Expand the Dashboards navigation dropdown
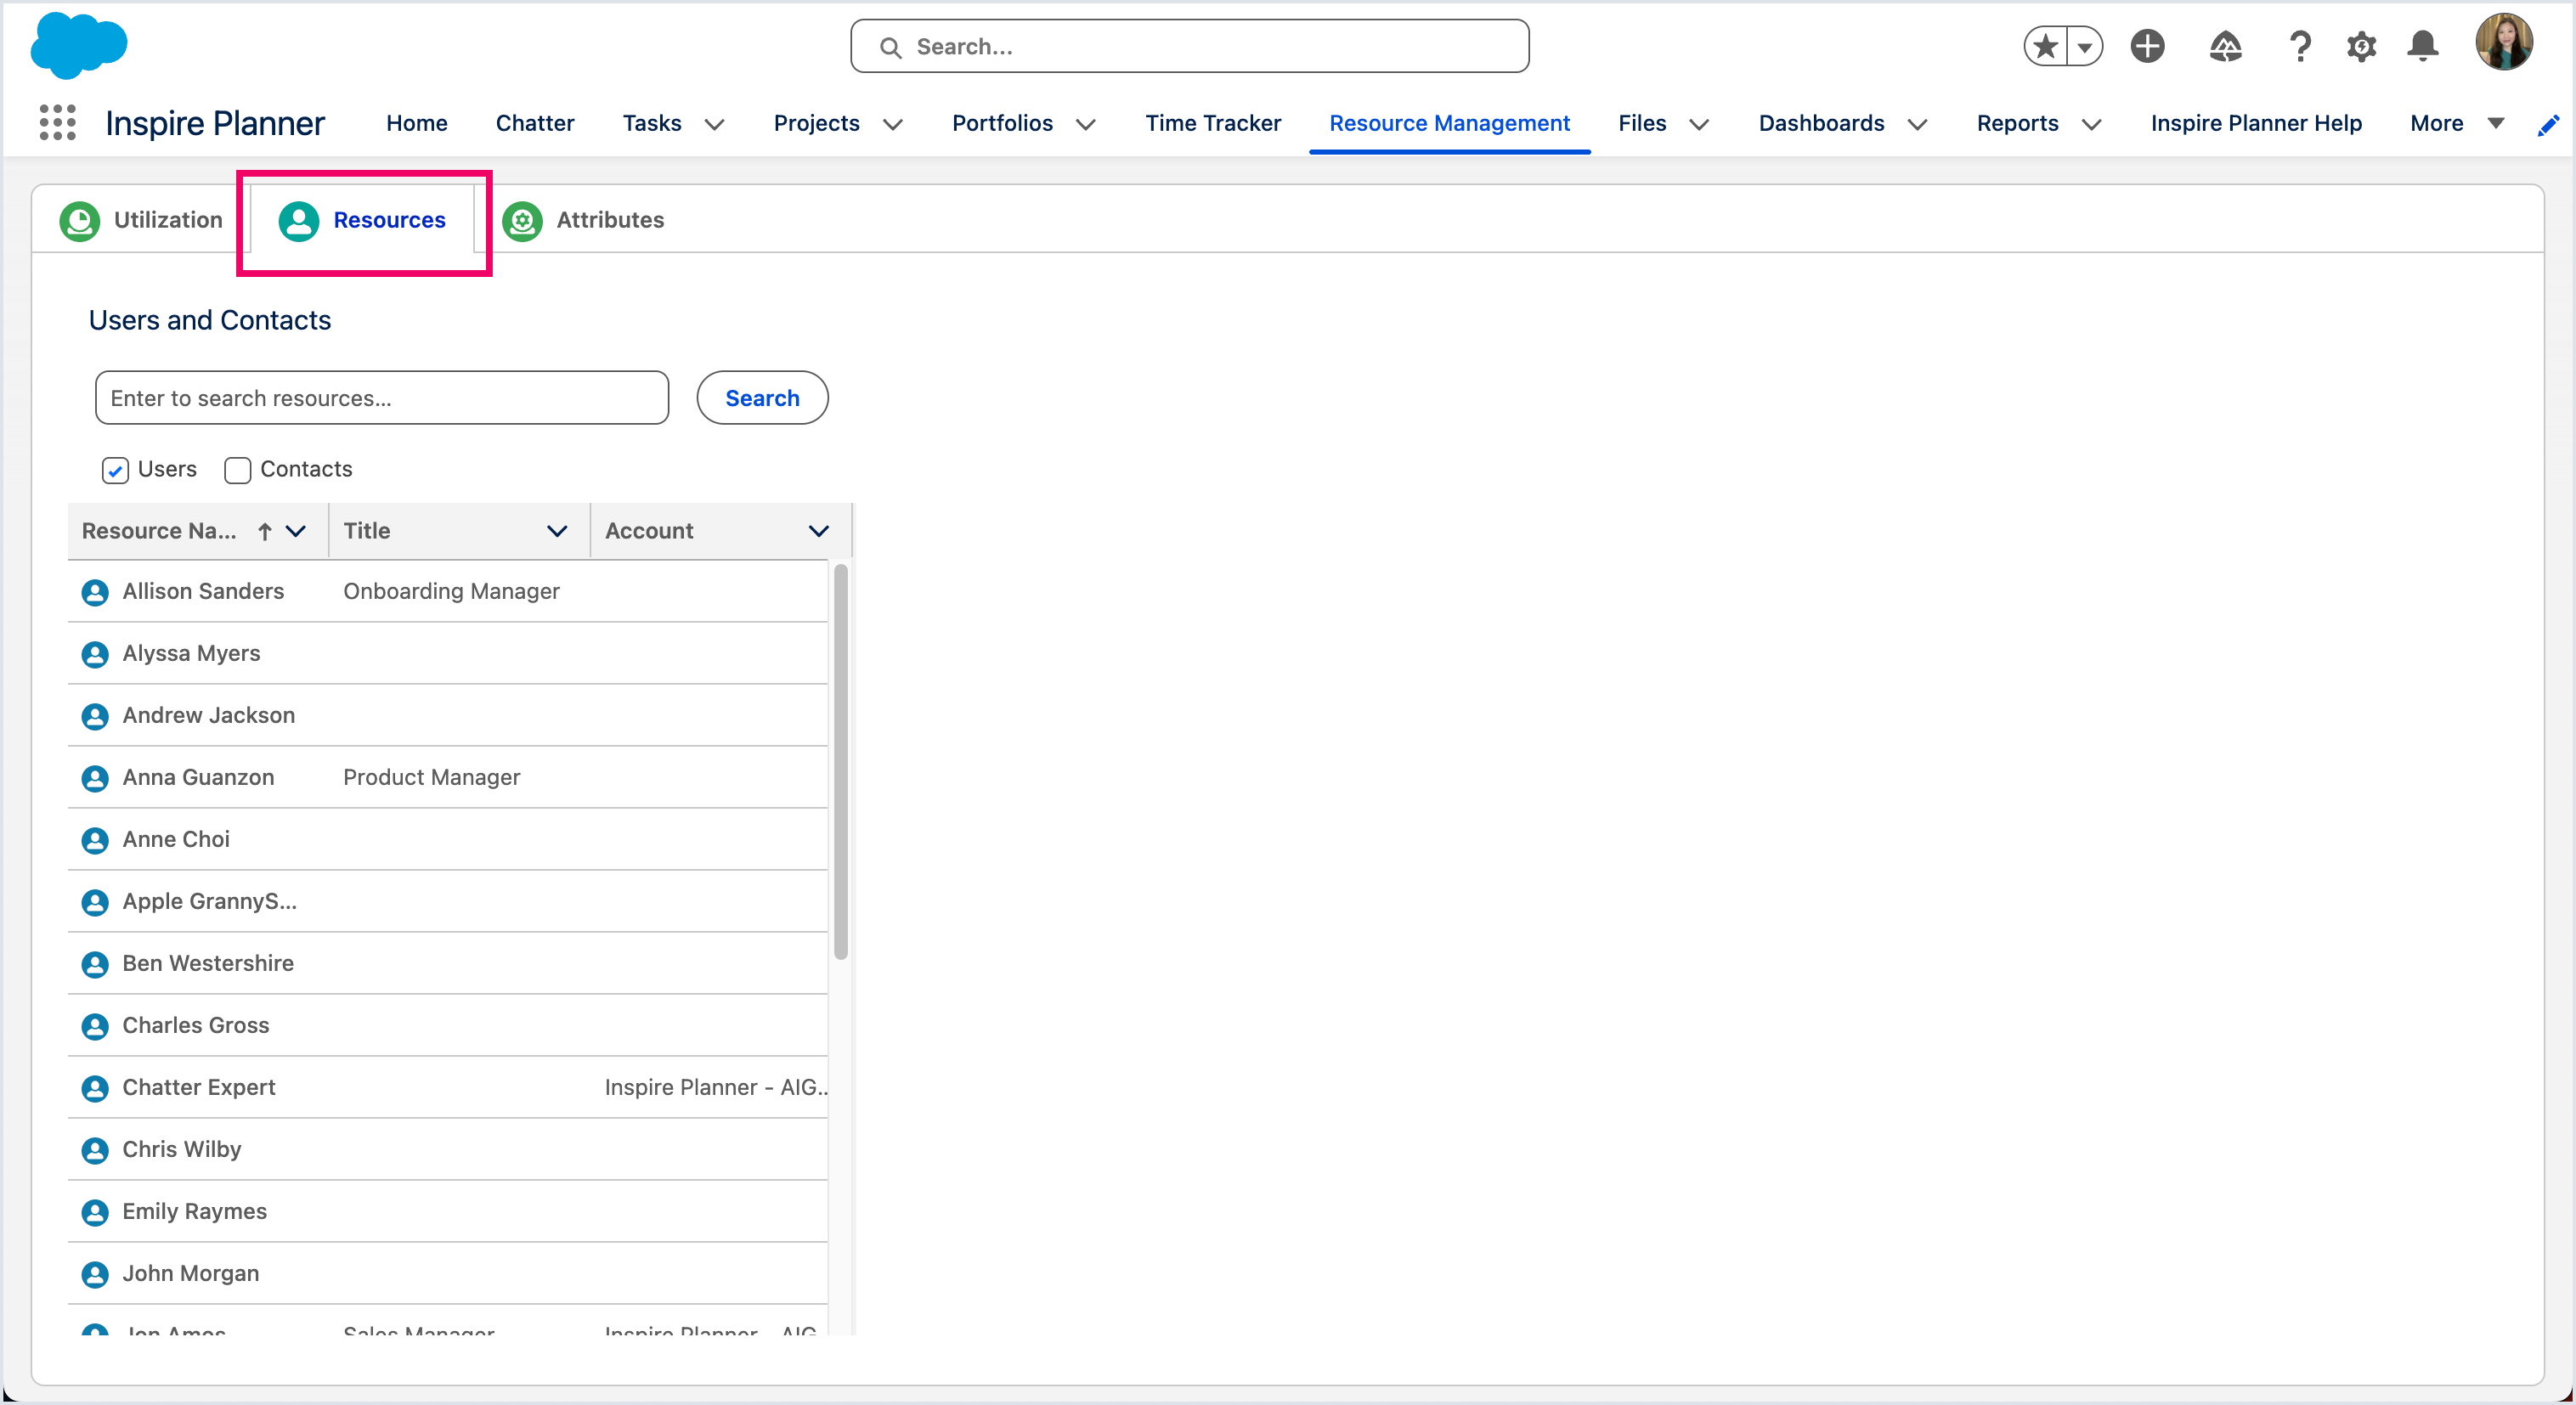2576x1405 pixels. (x=1917, y=124)
